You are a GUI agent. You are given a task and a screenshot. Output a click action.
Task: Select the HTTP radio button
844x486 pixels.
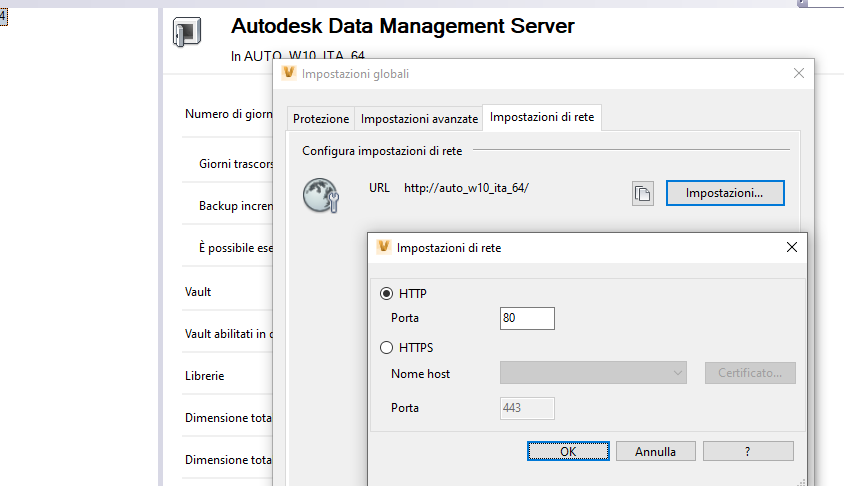coord(387,294)
